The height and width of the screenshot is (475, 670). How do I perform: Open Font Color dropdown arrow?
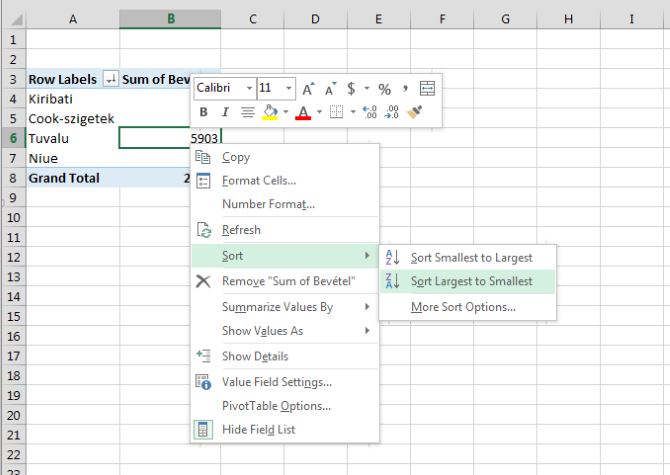319,112
